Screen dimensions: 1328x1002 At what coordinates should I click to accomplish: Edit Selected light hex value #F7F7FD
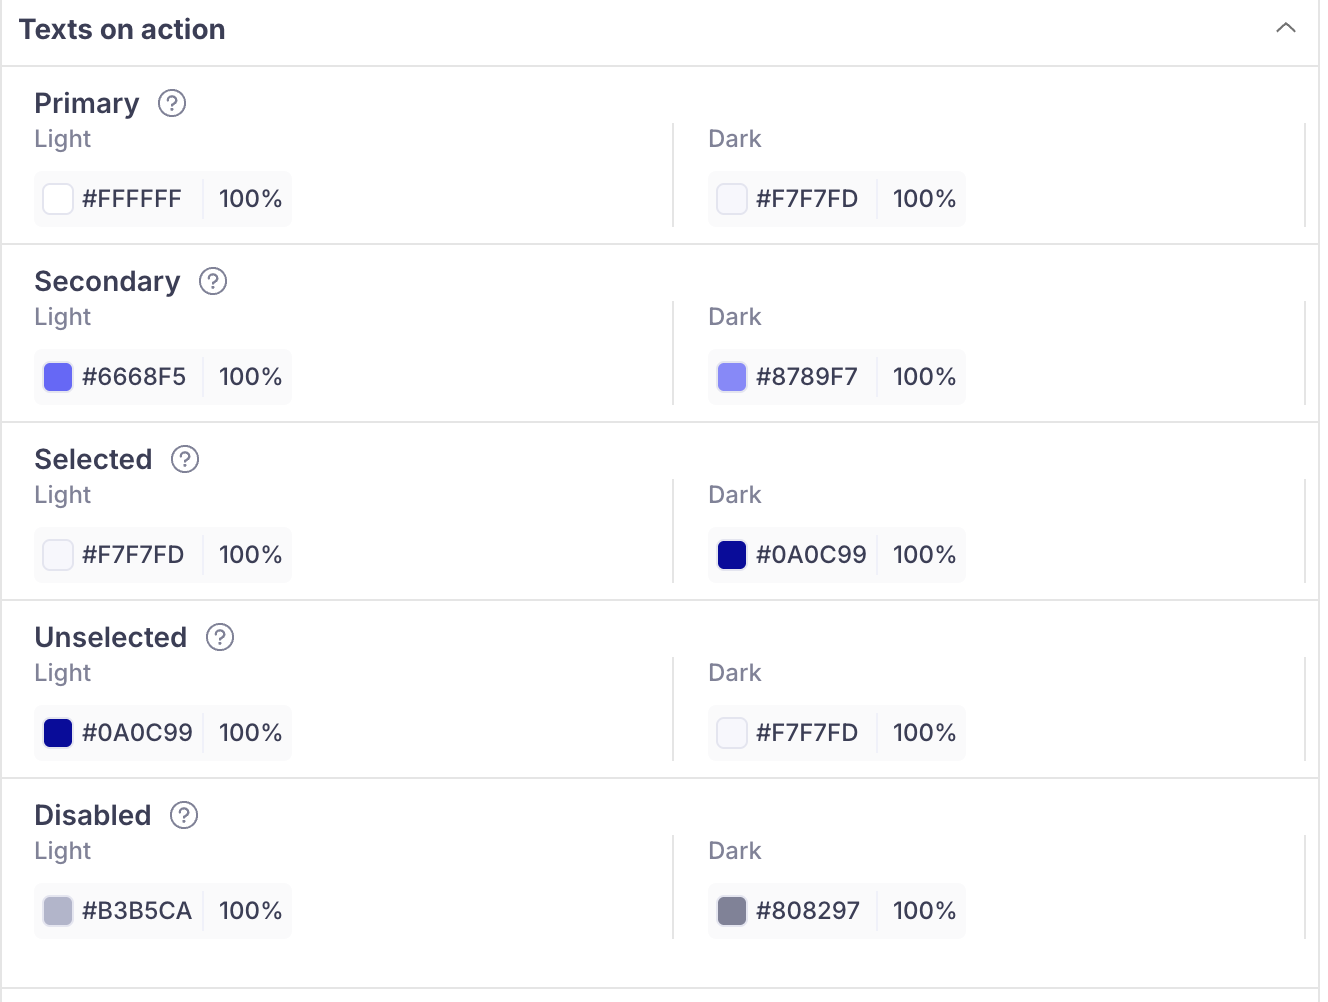point(133,555)
